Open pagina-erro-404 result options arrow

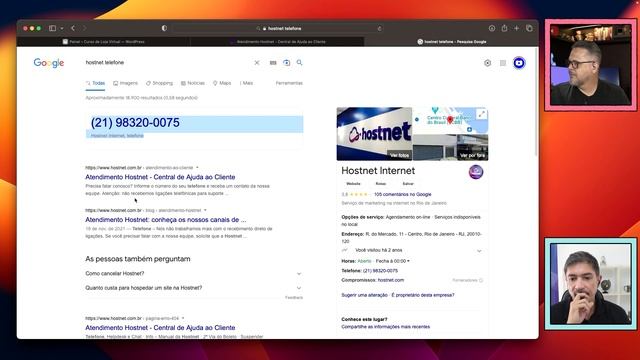[183, 318]
